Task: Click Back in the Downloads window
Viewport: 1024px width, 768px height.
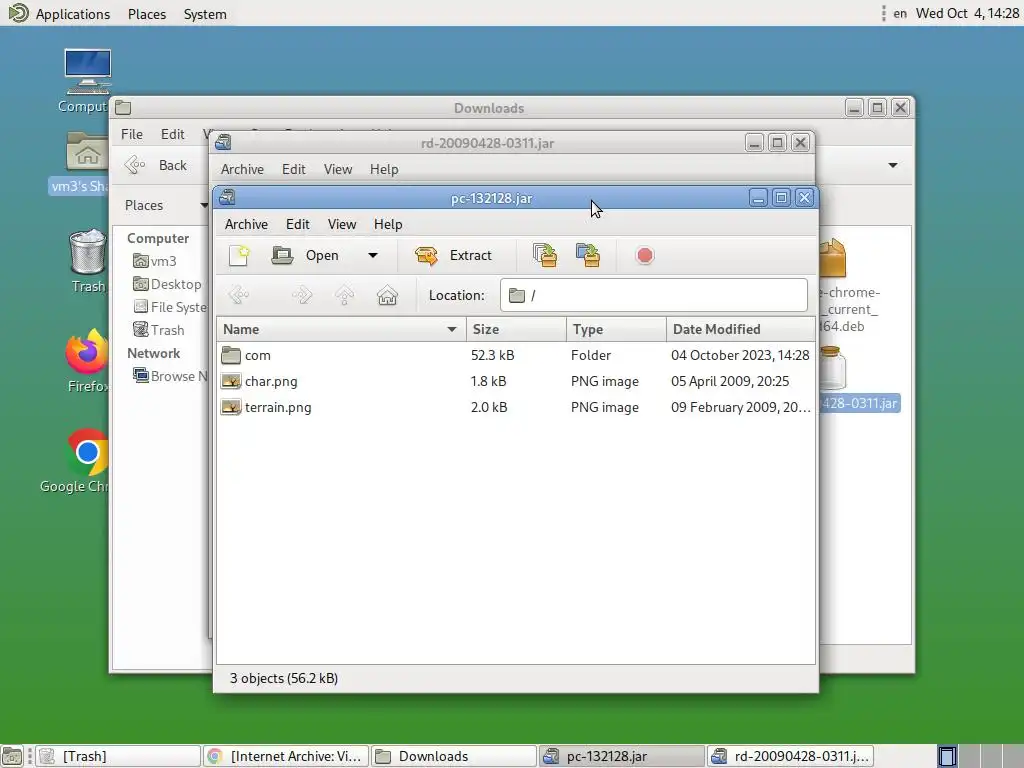Action: pos(157,165)
